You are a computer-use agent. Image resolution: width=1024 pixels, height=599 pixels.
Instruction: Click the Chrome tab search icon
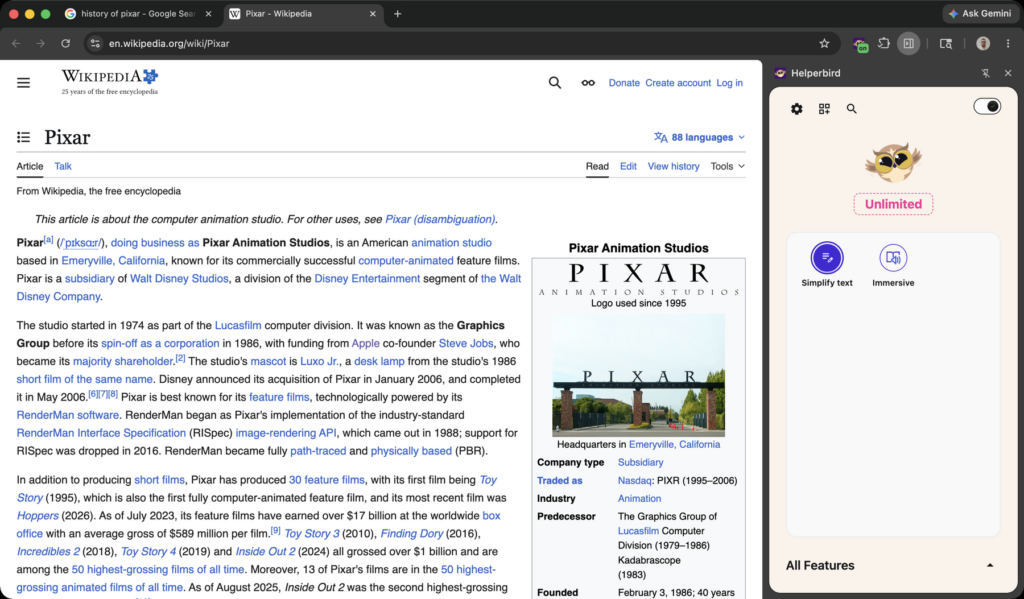tap(946, 44)
